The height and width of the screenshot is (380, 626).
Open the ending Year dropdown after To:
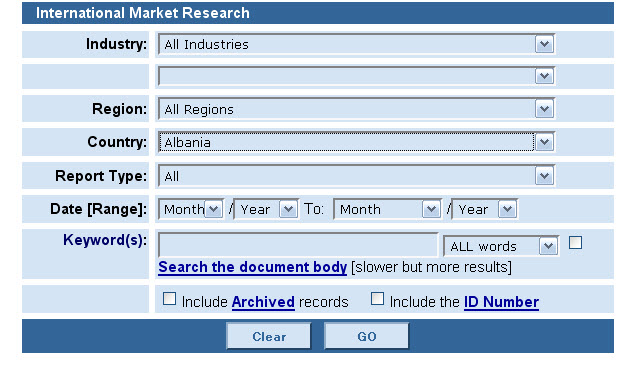(x=485, y=209)
